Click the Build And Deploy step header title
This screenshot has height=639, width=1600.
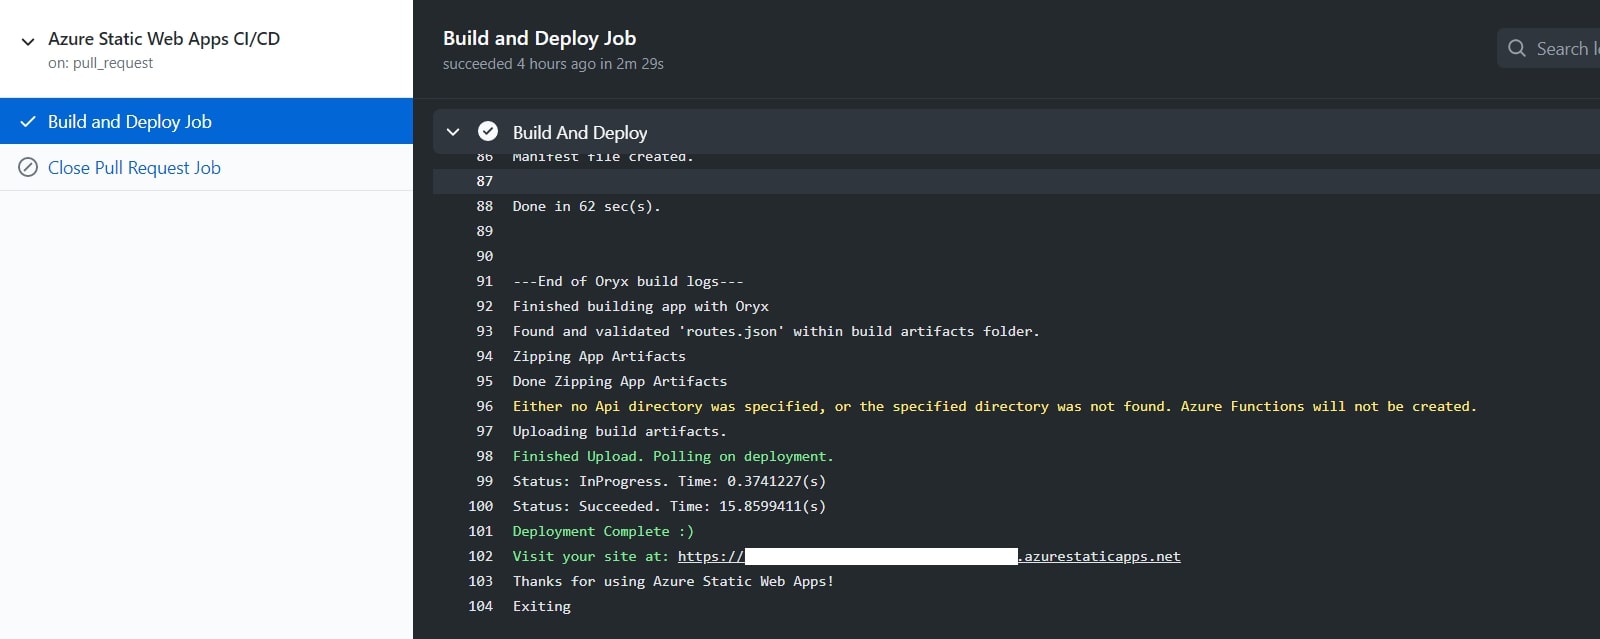pyautogui.click(x=580, y=132)
